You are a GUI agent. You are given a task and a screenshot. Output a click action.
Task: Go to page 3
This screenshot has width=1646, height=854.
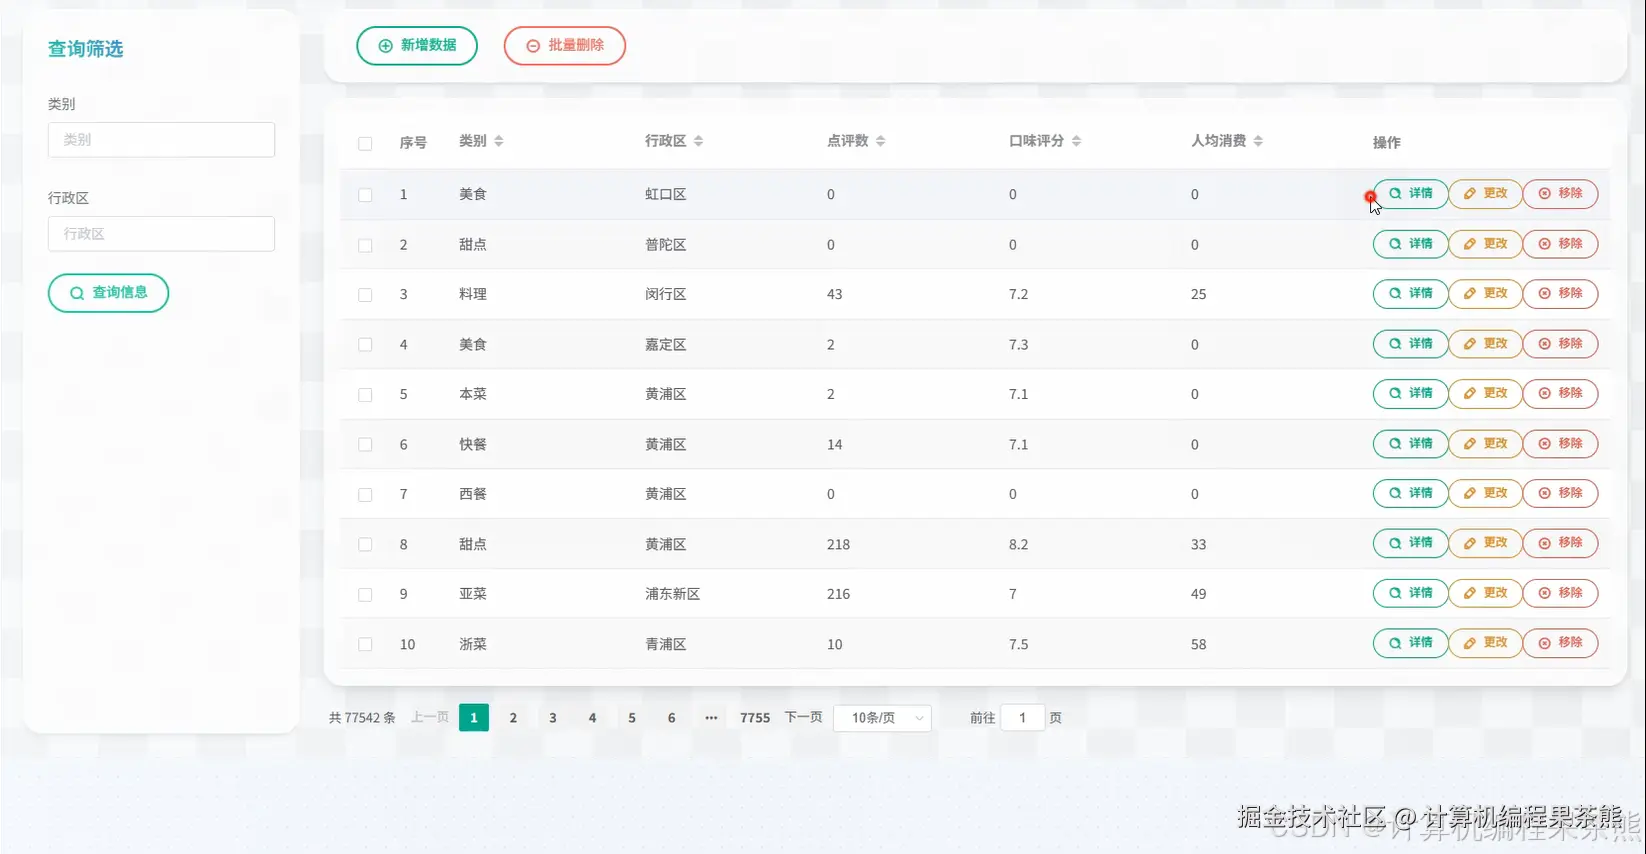click(552, 718)
